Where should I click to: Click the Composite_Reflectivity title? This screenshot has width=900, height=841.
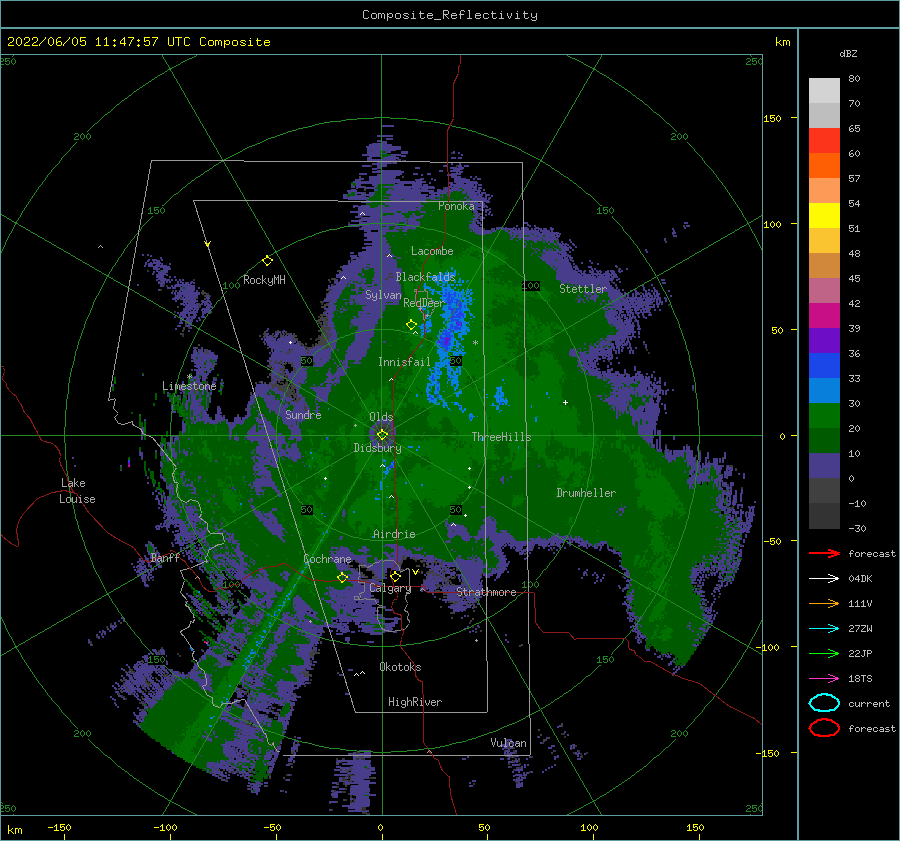450,15
